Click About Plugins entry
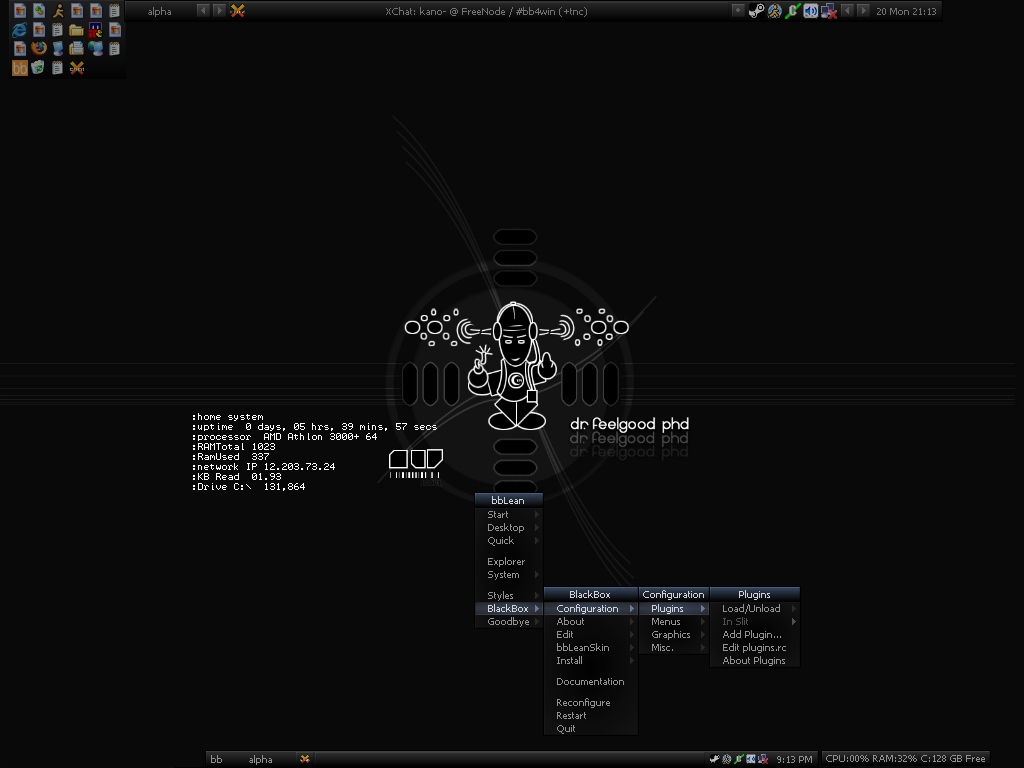1024x768 pixels. (754, 661)
